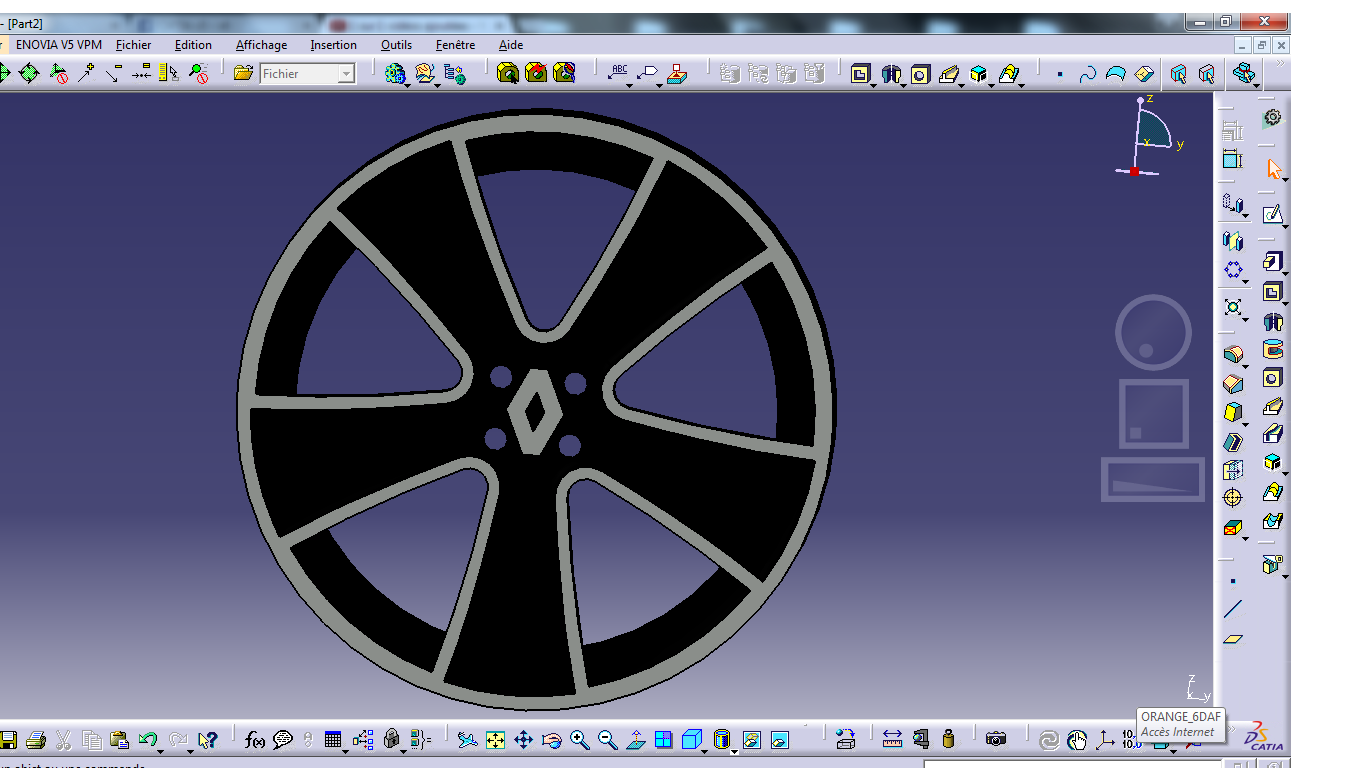Toggle the four-pane Multi-View icon
Viewport: 1366px width, 768px height.
pyautogui.click(x=664, y=740)
